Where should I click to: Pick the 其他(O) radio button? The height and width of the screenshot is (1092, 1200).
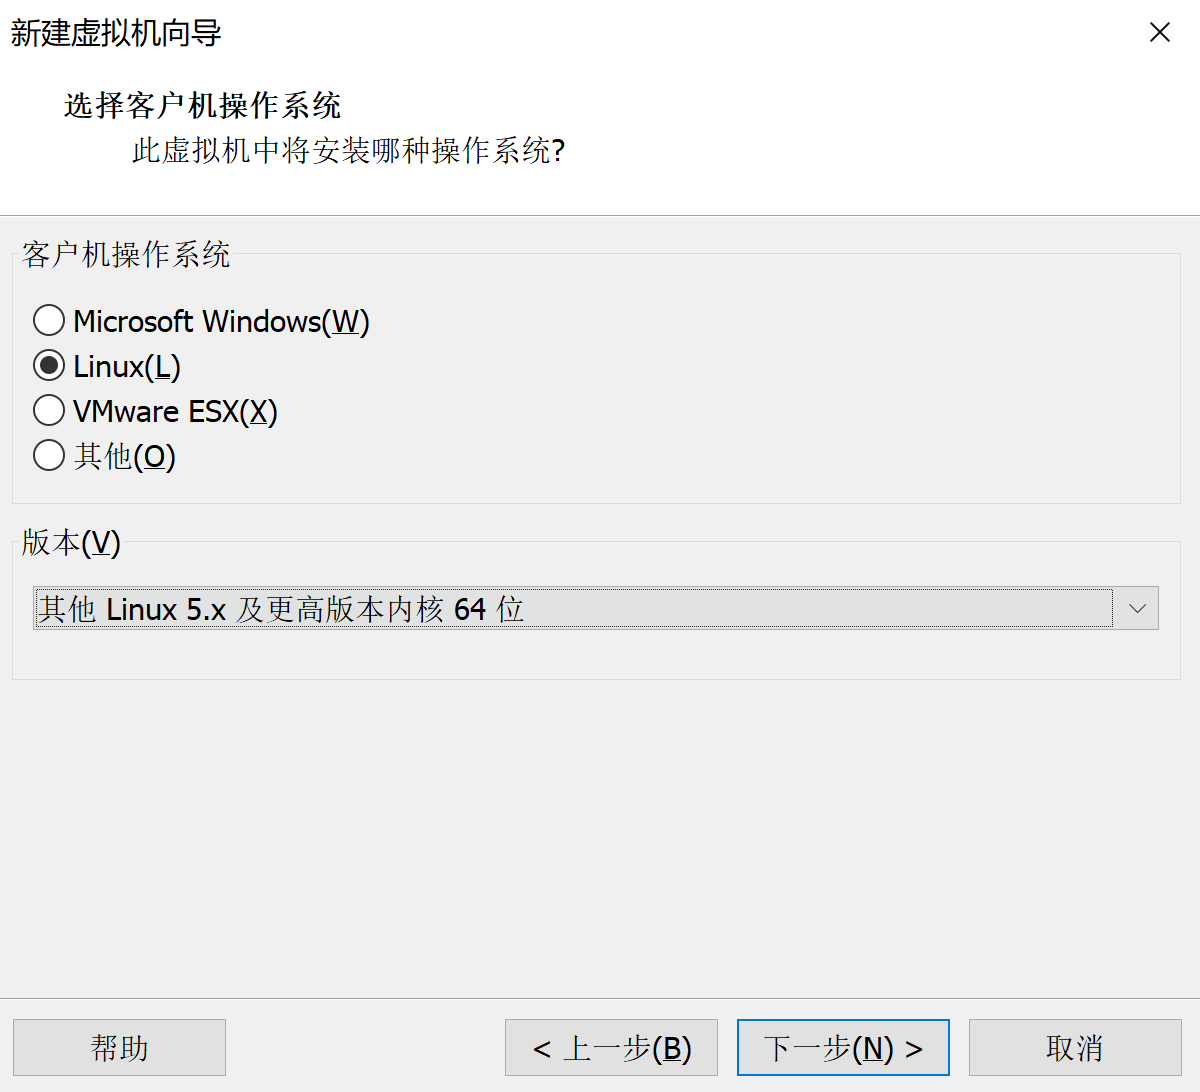click(49, 456)
